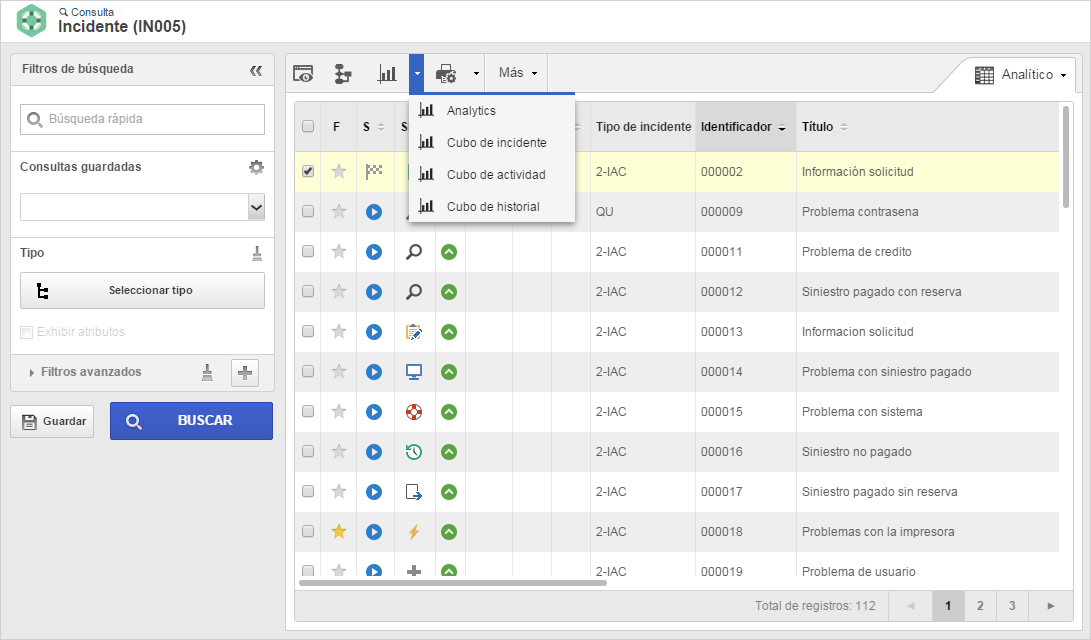
Task: Collapse the search filters panel
Action: (256, 70)
